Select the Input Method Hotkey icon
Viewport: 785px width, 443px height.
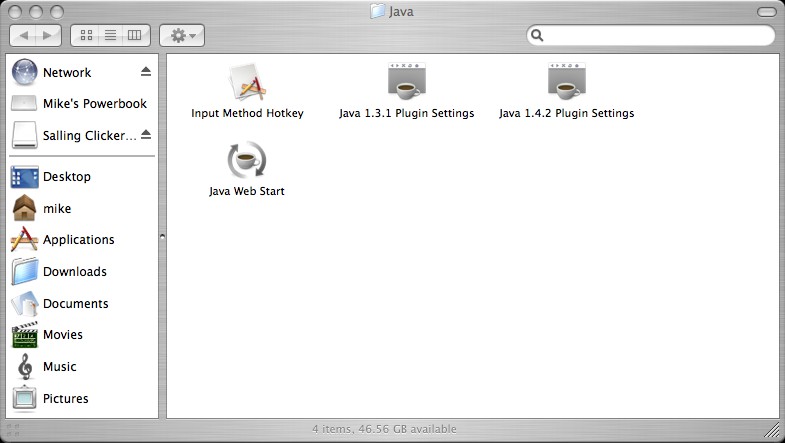click(x=247, y=82)
